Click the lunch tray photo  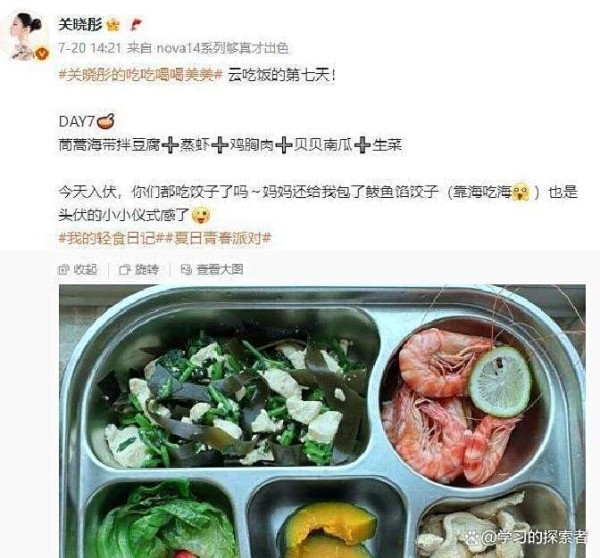point(322,421)
